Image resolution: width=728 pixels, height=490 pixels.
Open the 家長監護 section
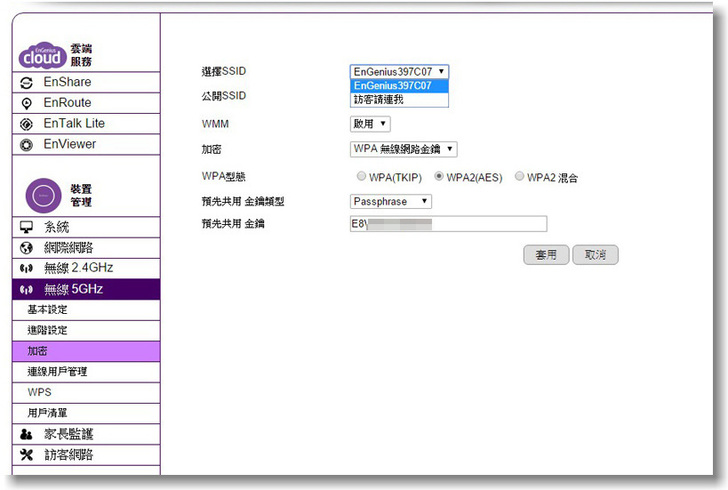click(x=86, y=434)
